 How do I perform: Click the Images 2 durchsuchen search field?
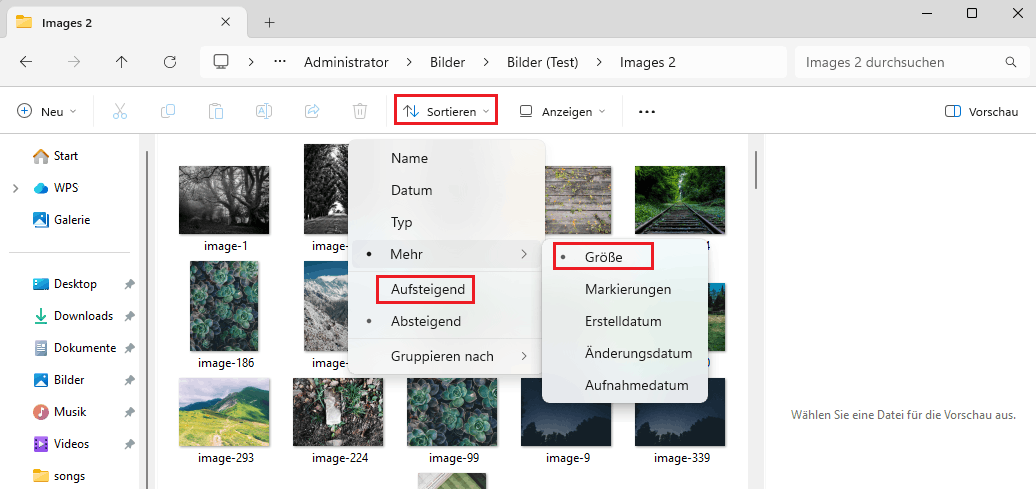click(x=908, y=62)
